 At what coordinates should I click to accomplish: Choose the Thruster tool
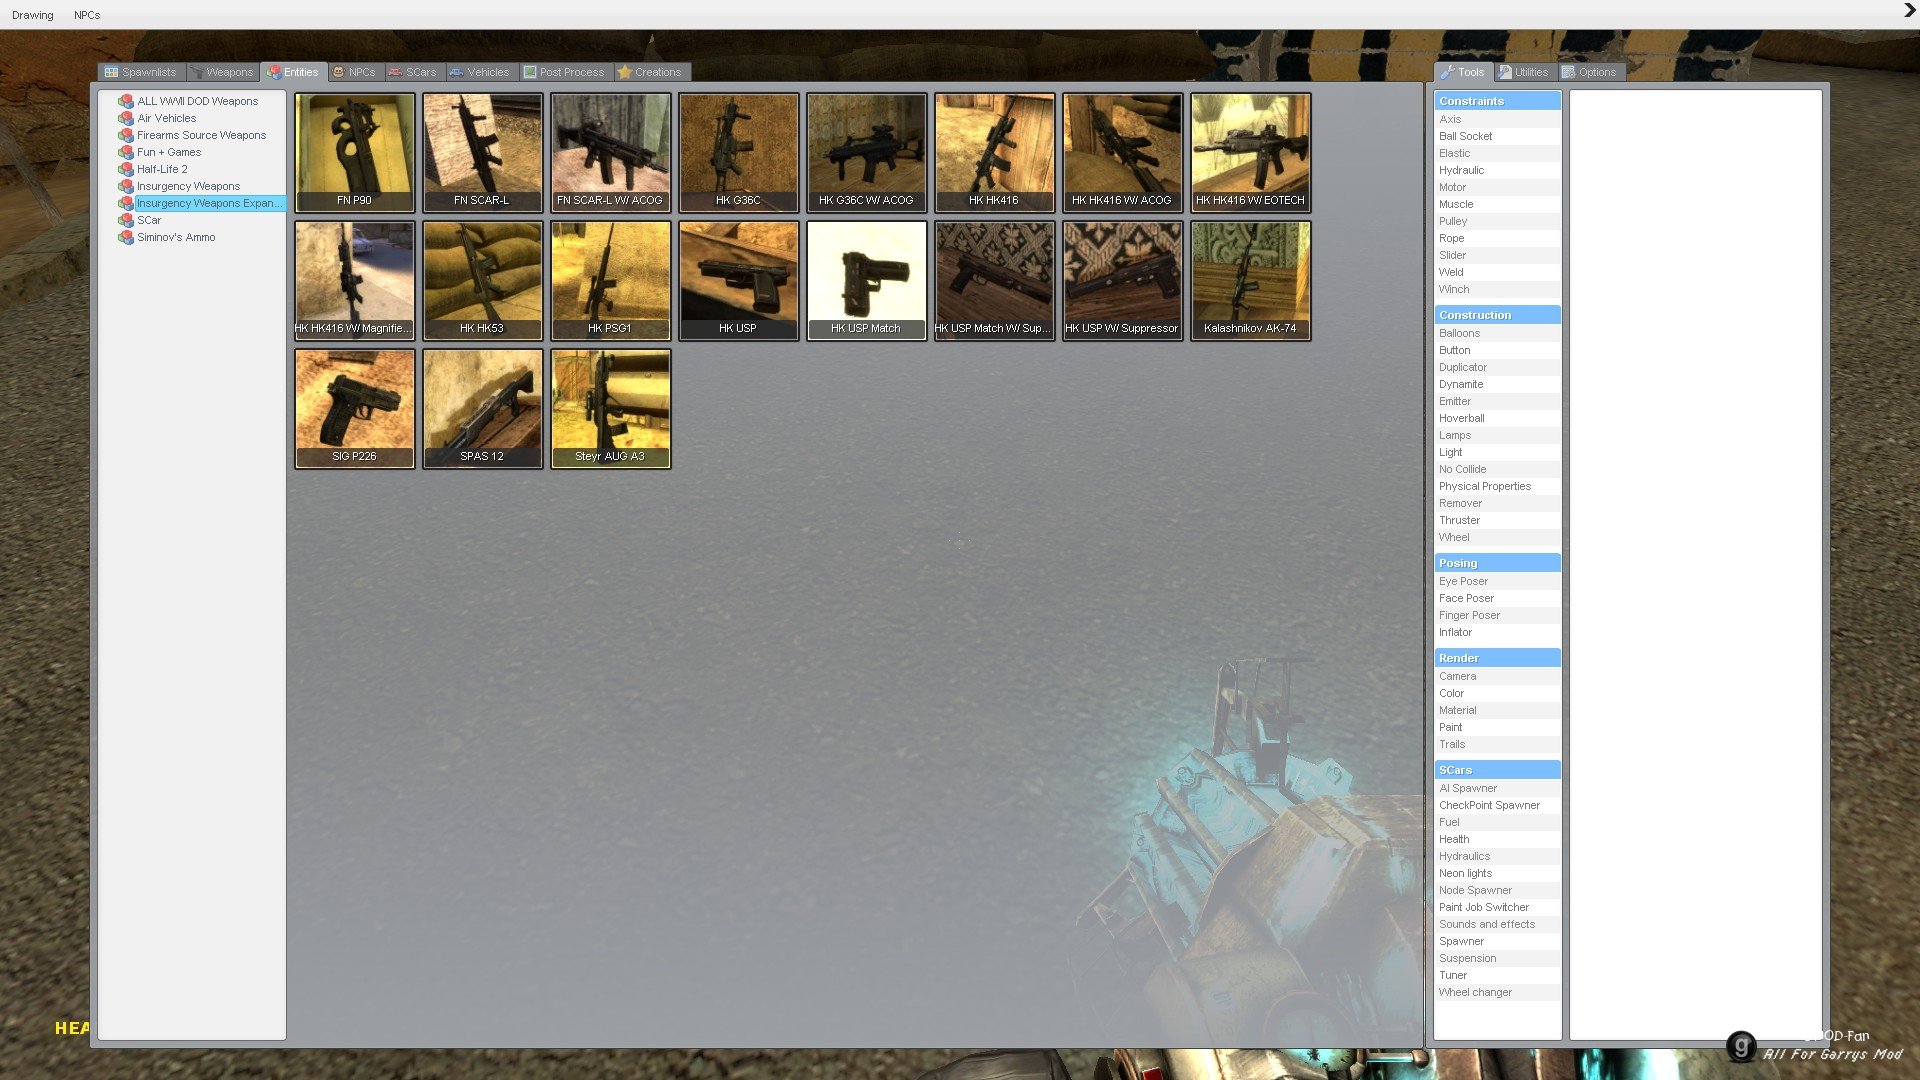coord(1497,520)
